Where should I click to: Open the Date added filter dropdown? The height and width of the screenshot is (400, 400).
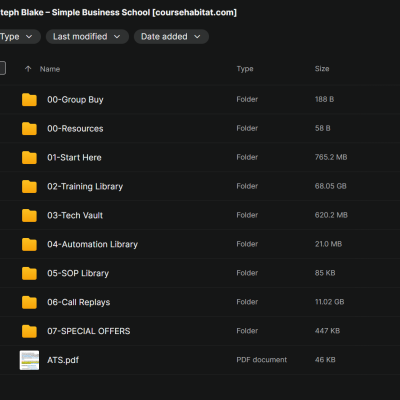click(x=171, y=37)
